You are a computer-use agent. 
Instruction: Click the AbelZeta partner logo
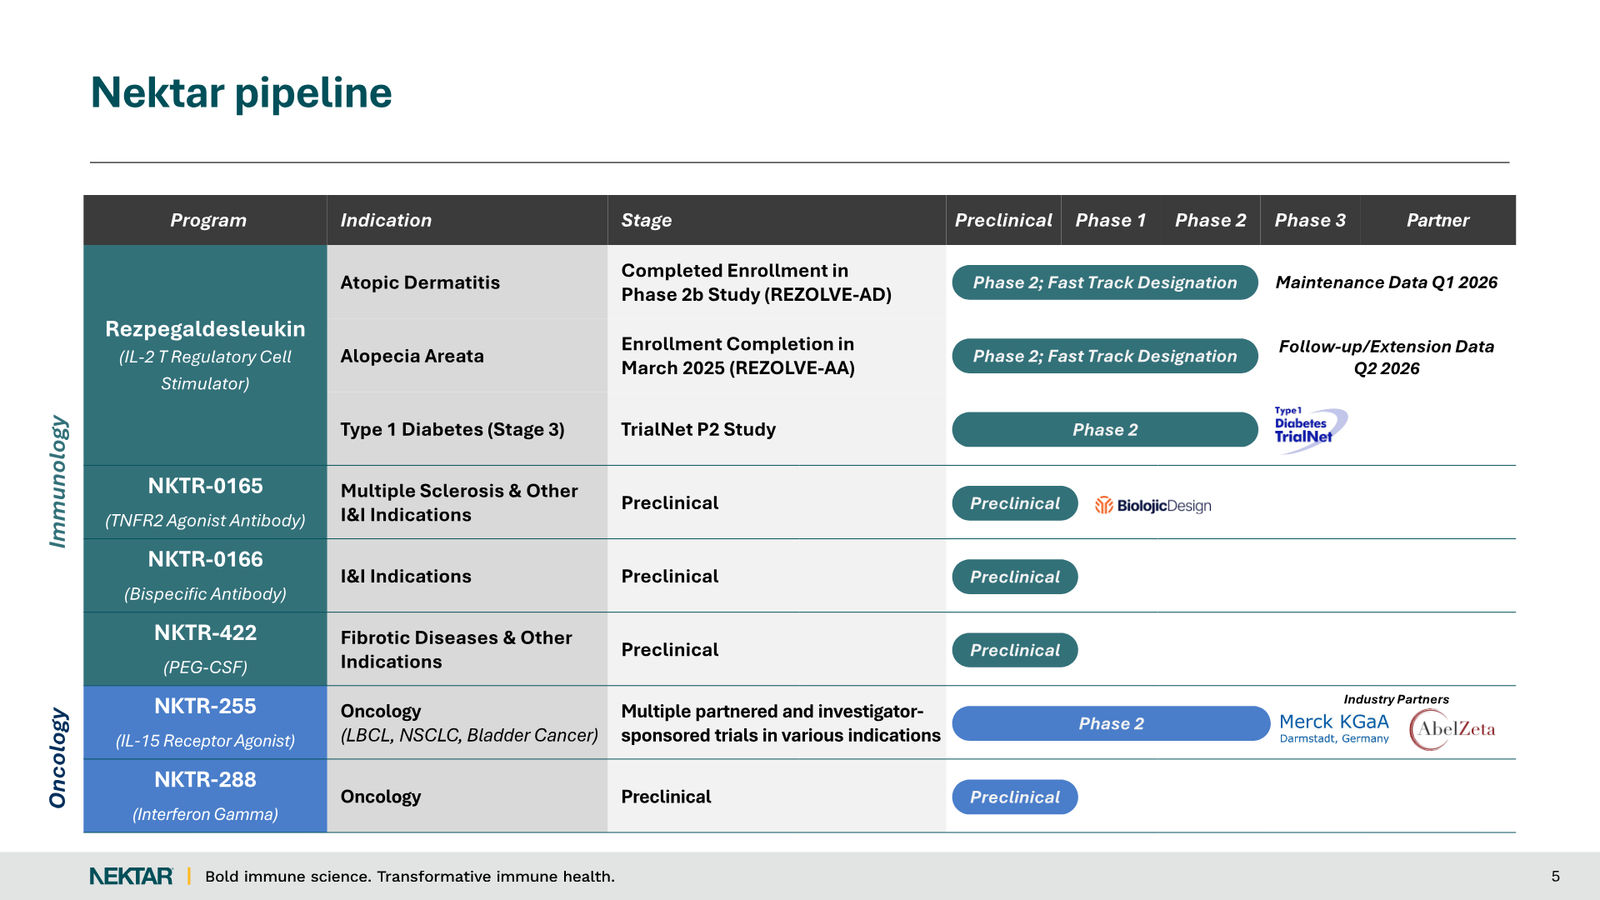(x=1452, y=729)
